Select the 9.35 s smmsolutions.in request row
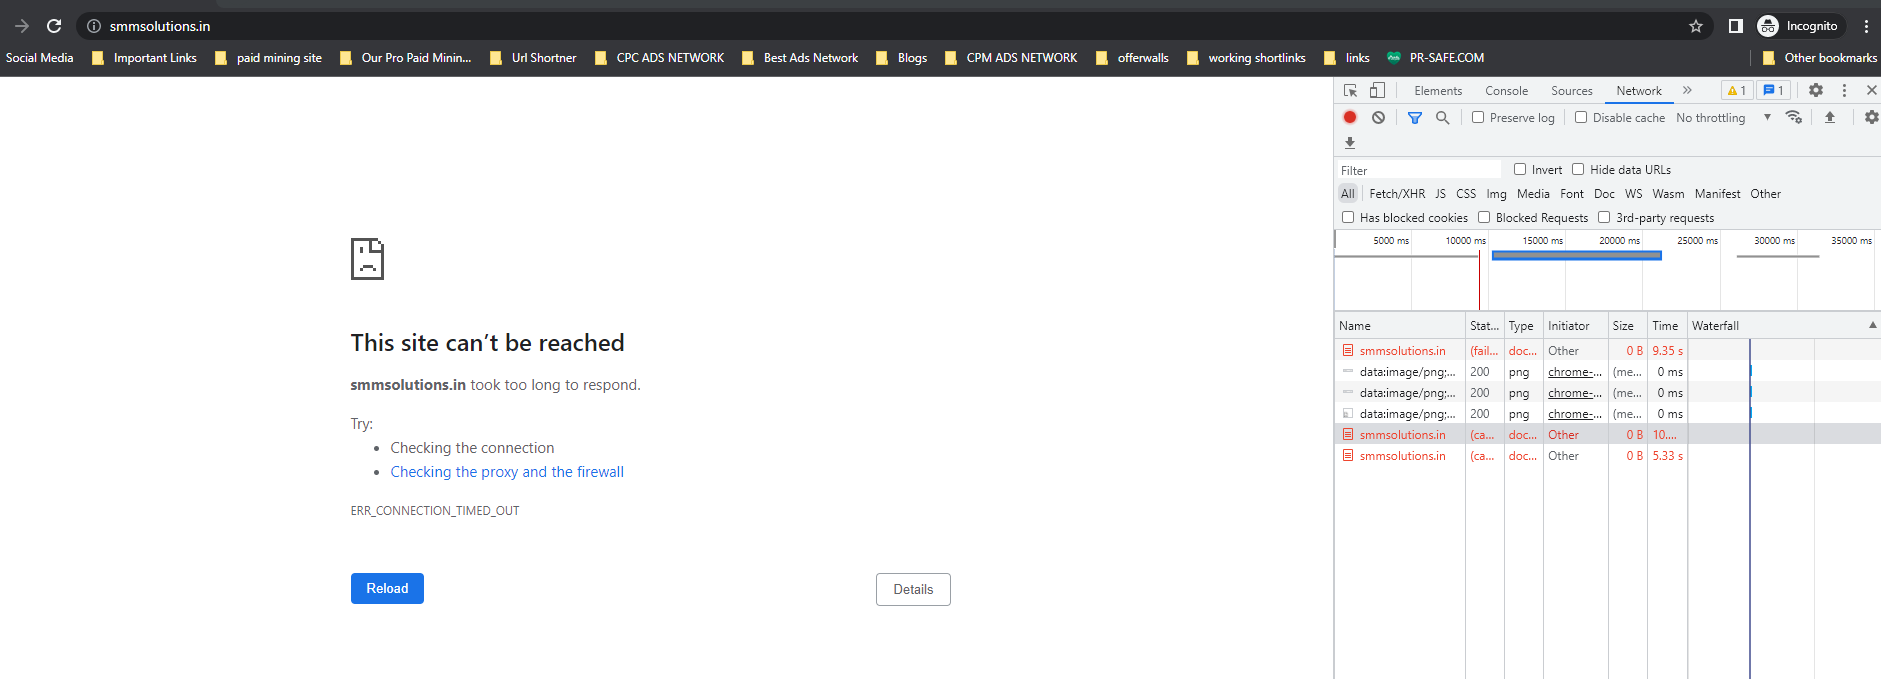The width and height of the screenshot is (1881, 679). coord(1607,351)
